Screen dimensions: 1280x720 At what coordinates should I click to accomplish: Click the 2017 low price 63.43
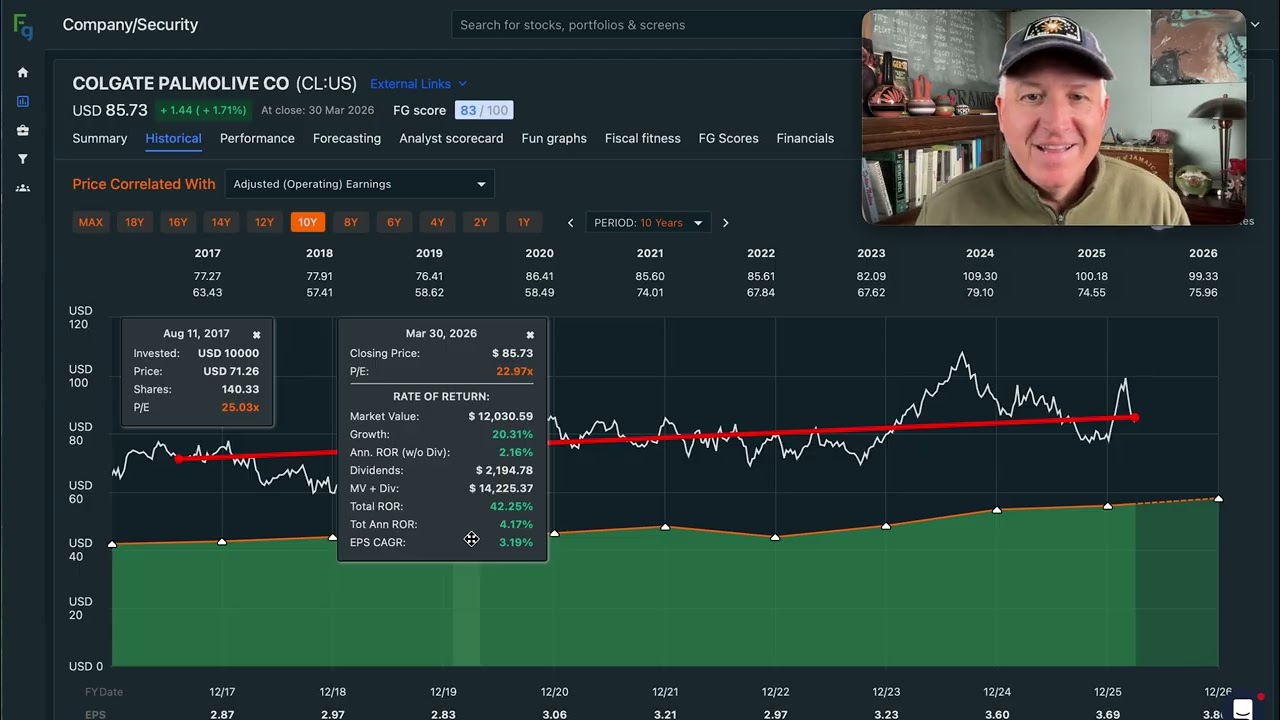click(207, 293)
